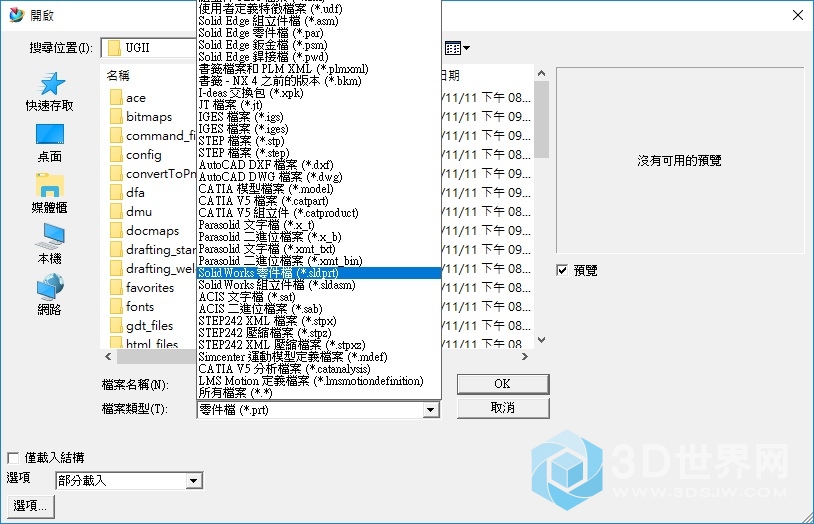Open the Look in (搜尋位置) UGII dropdown
This screenshot has width=814, height=524.
(150, 48)
